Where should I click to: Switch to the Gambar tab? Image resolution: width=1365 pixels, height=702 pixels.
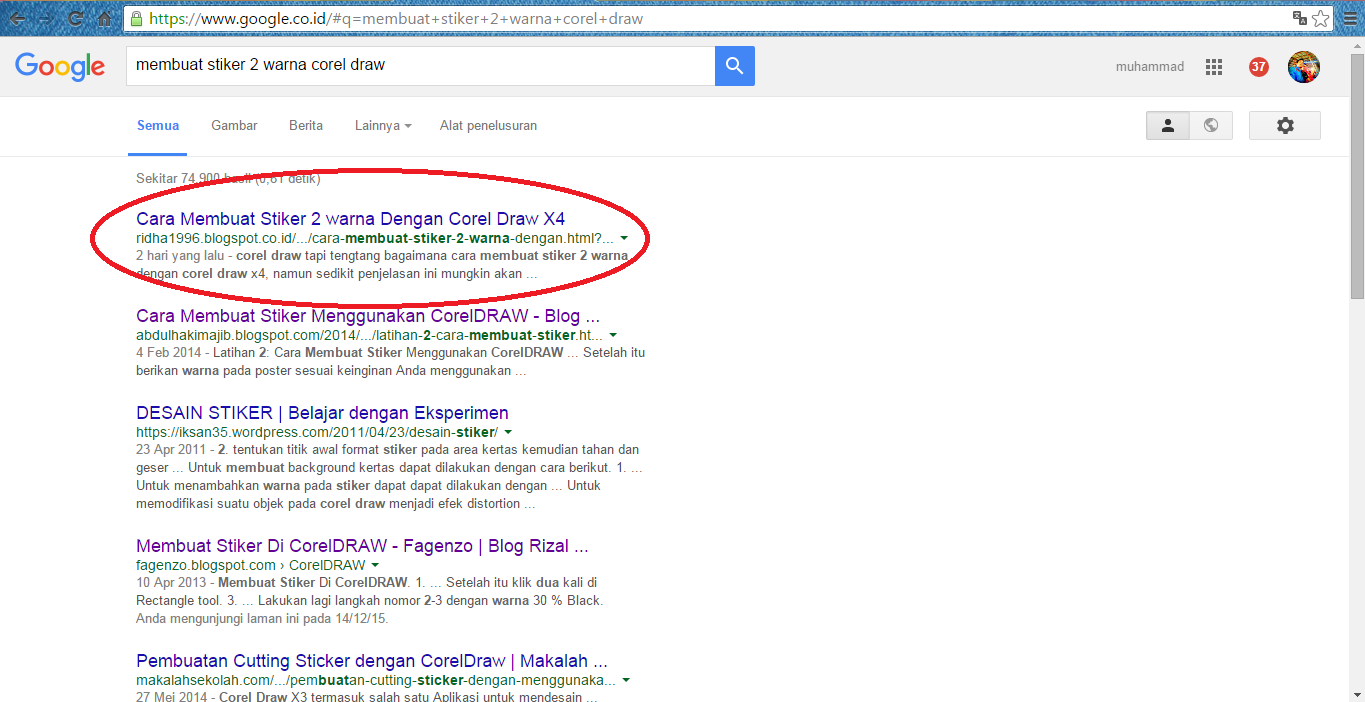coord(234,126)
